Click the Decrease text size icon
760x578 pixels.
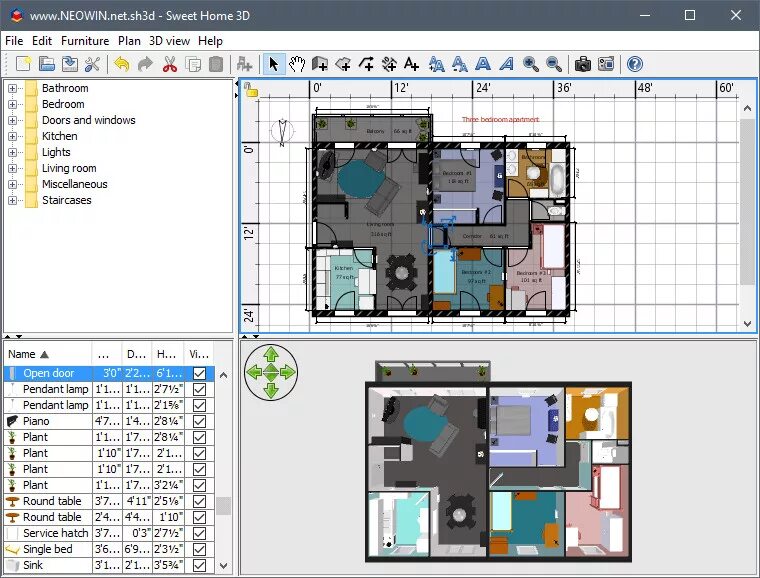(x=459, y=64)
